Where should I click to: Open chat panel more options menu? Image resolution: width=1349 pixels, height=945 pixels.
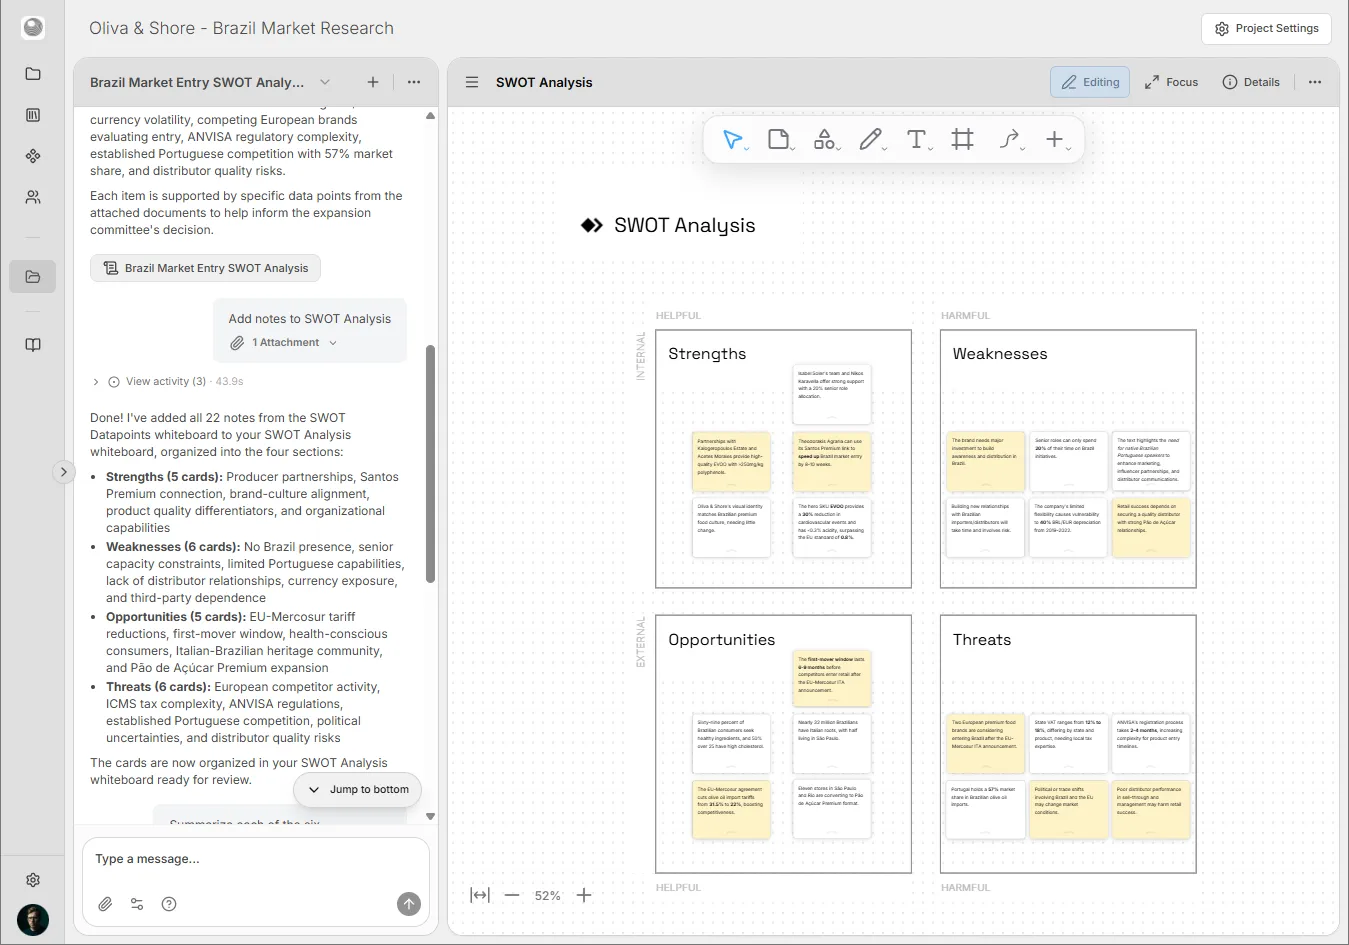[414, 82]
